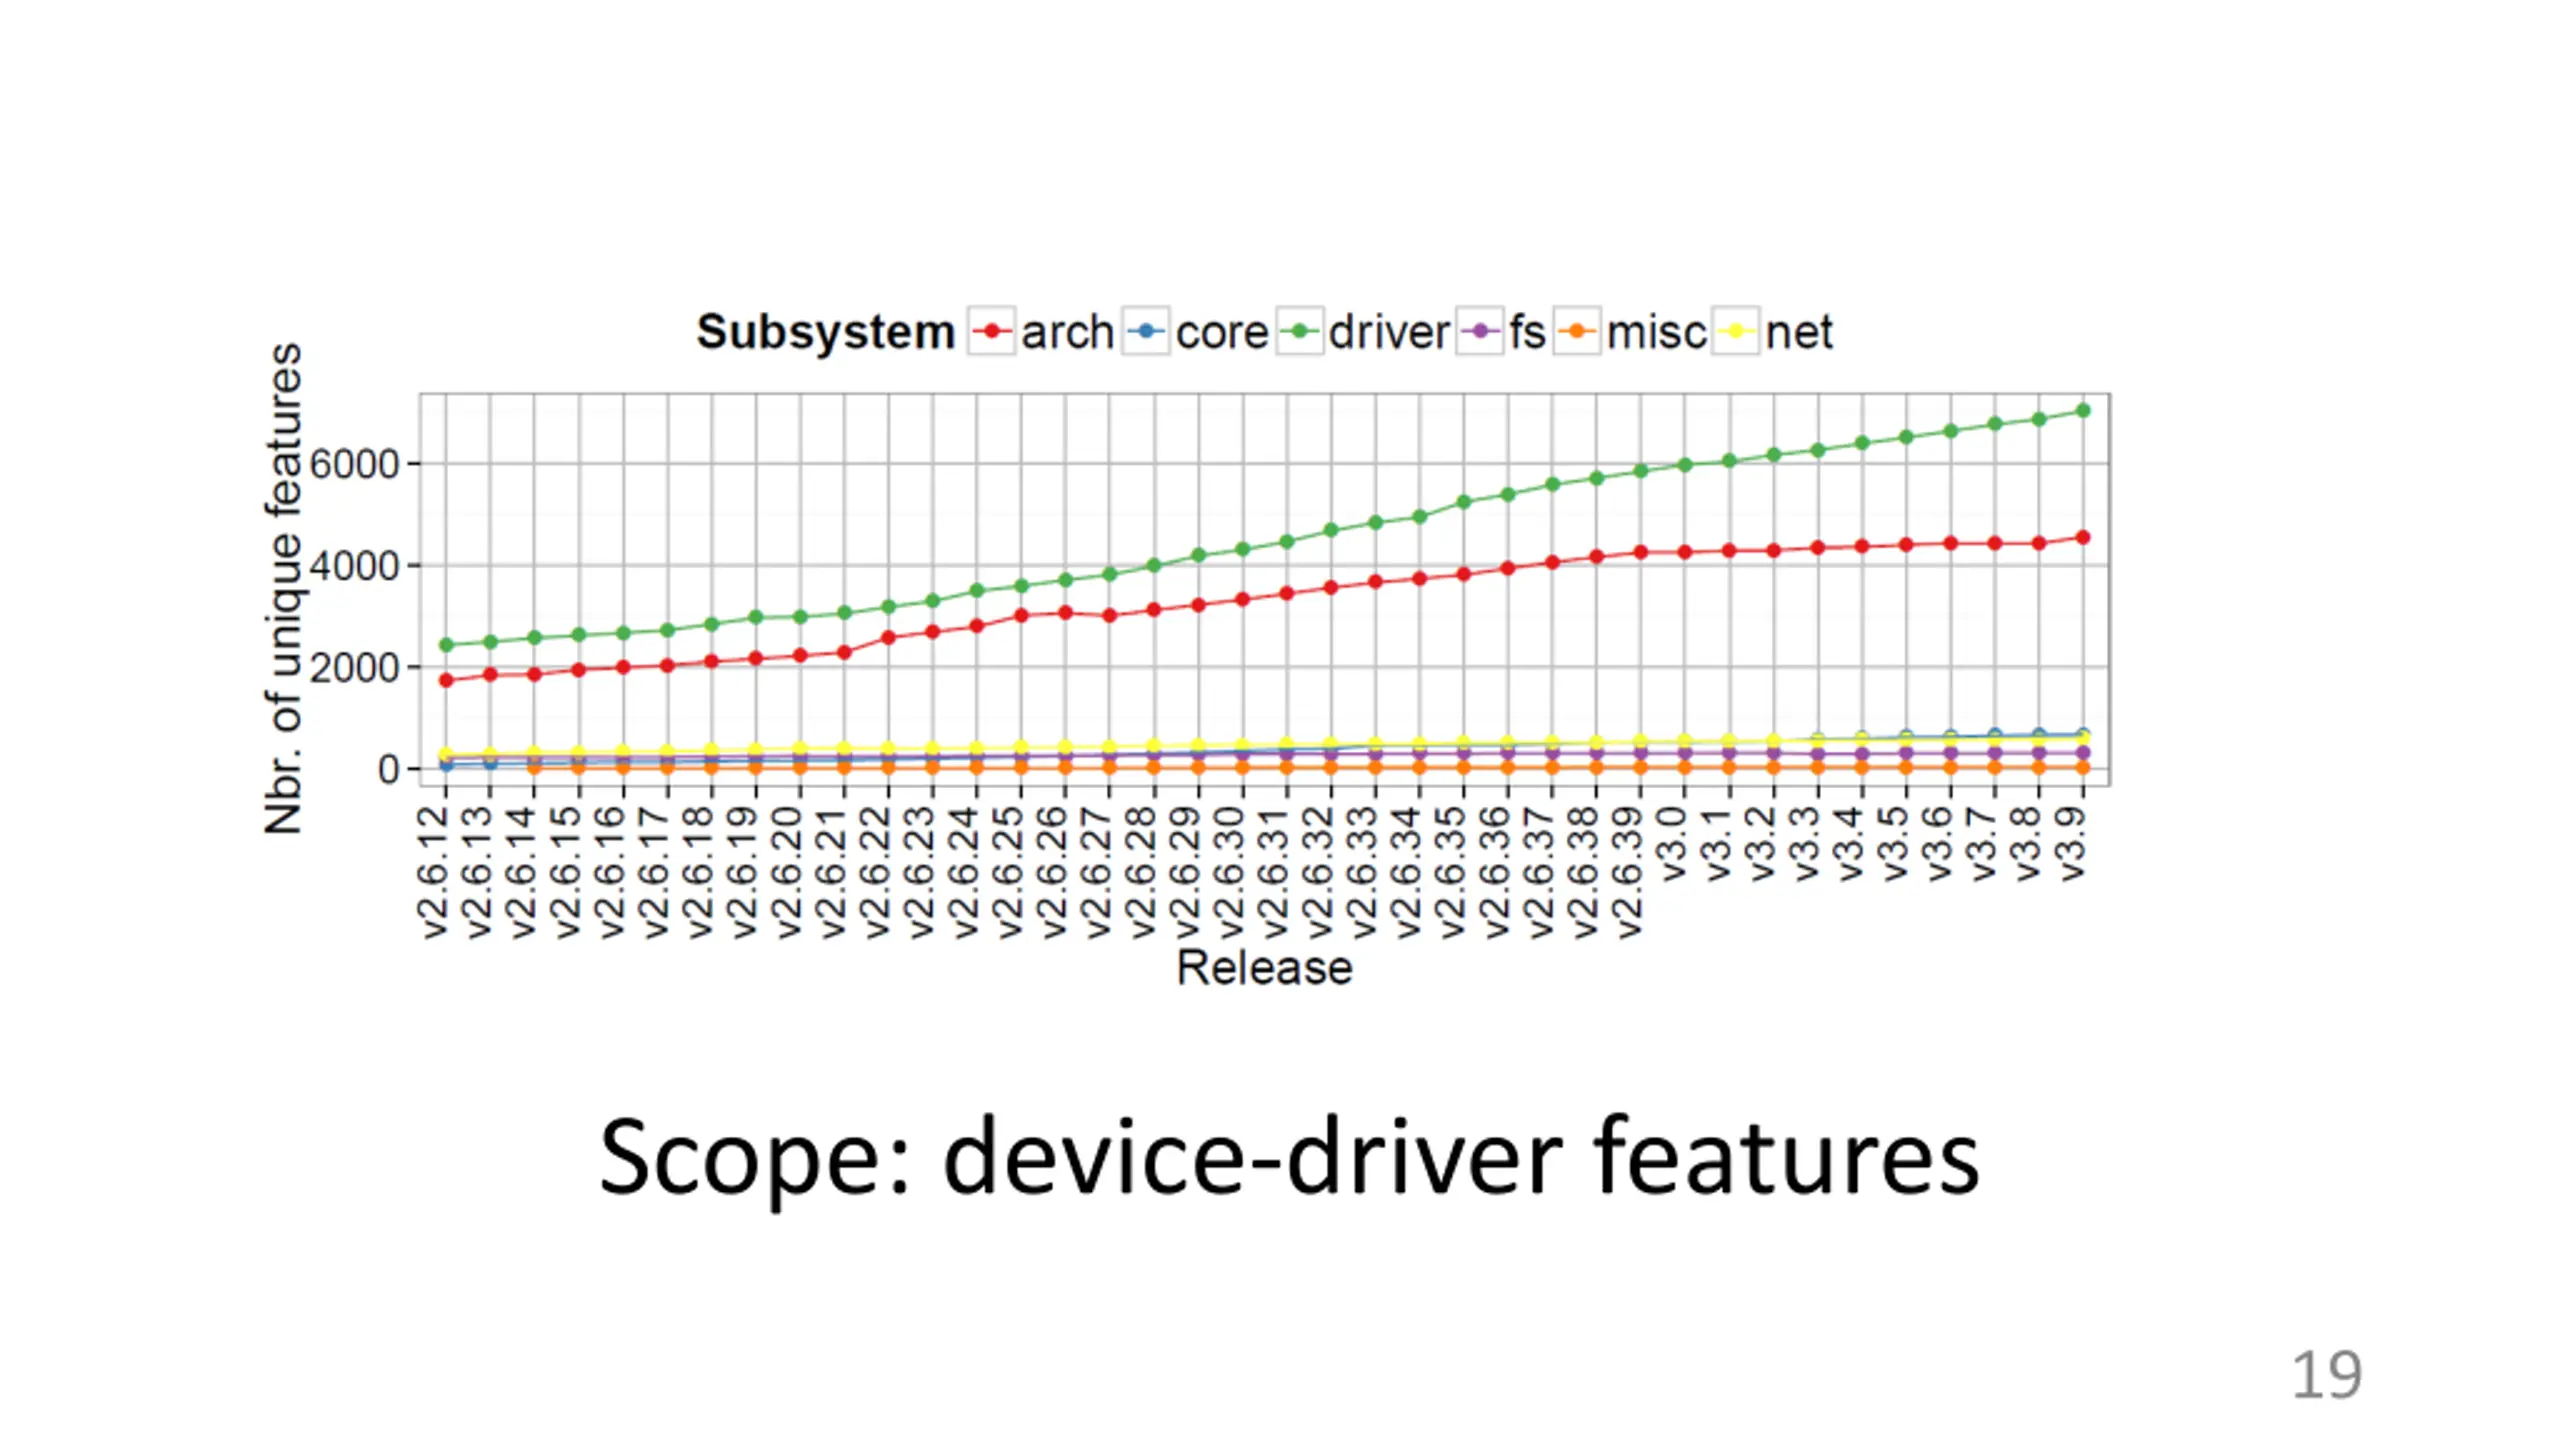
Task: Click the orange misc legend swatch
Action: pyautogui.click(x=1577, y=331)
